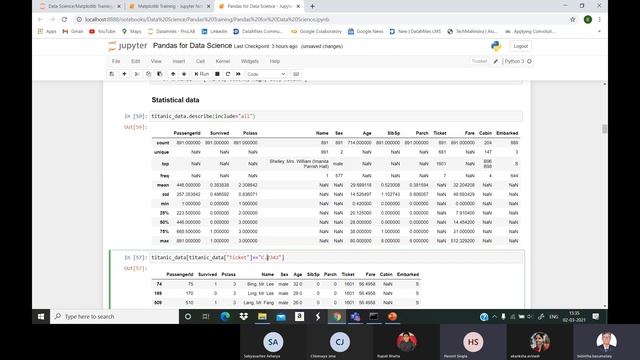640x360 pixels.
Task: Save the notebook with the save icon
Action: [111, 74]
